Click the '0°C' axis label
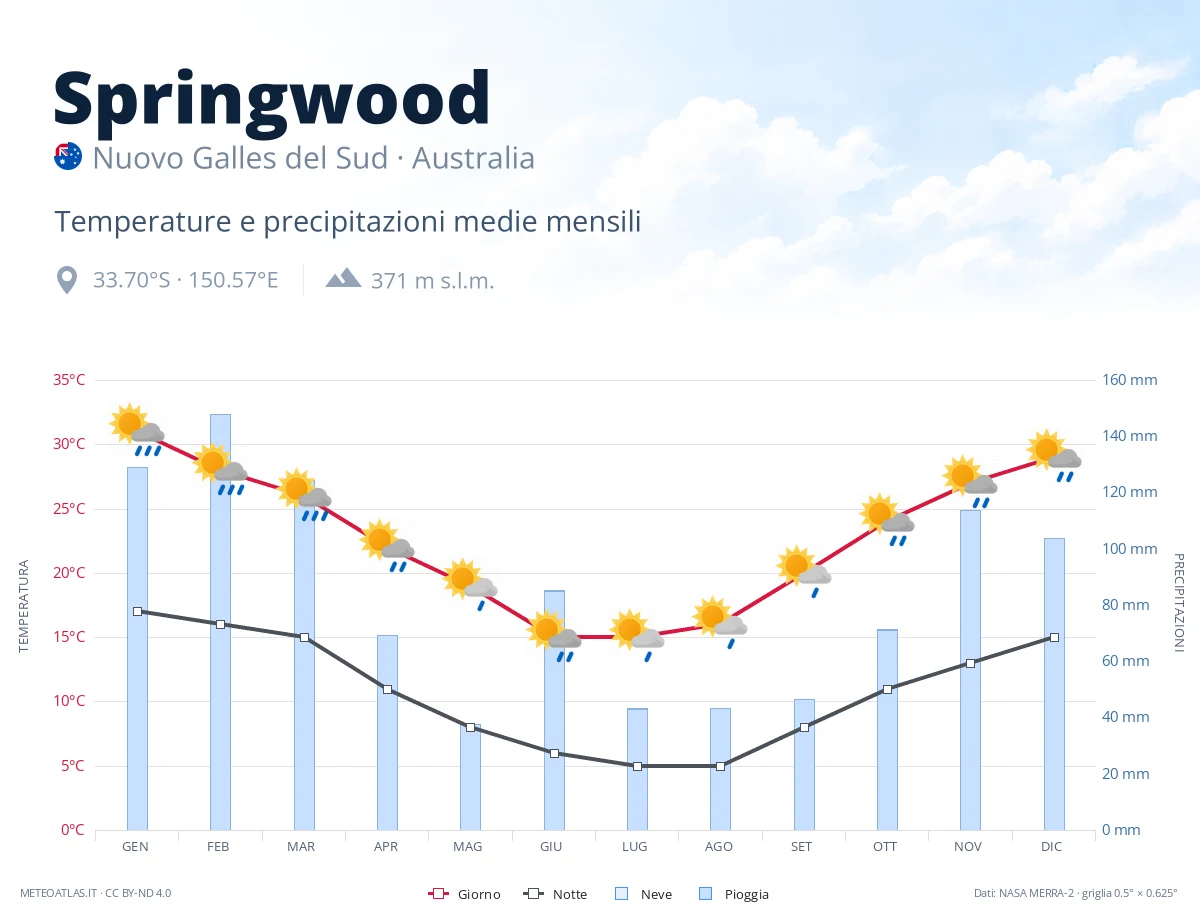Screen dimensions: 1200x920 tap(74, 830)
